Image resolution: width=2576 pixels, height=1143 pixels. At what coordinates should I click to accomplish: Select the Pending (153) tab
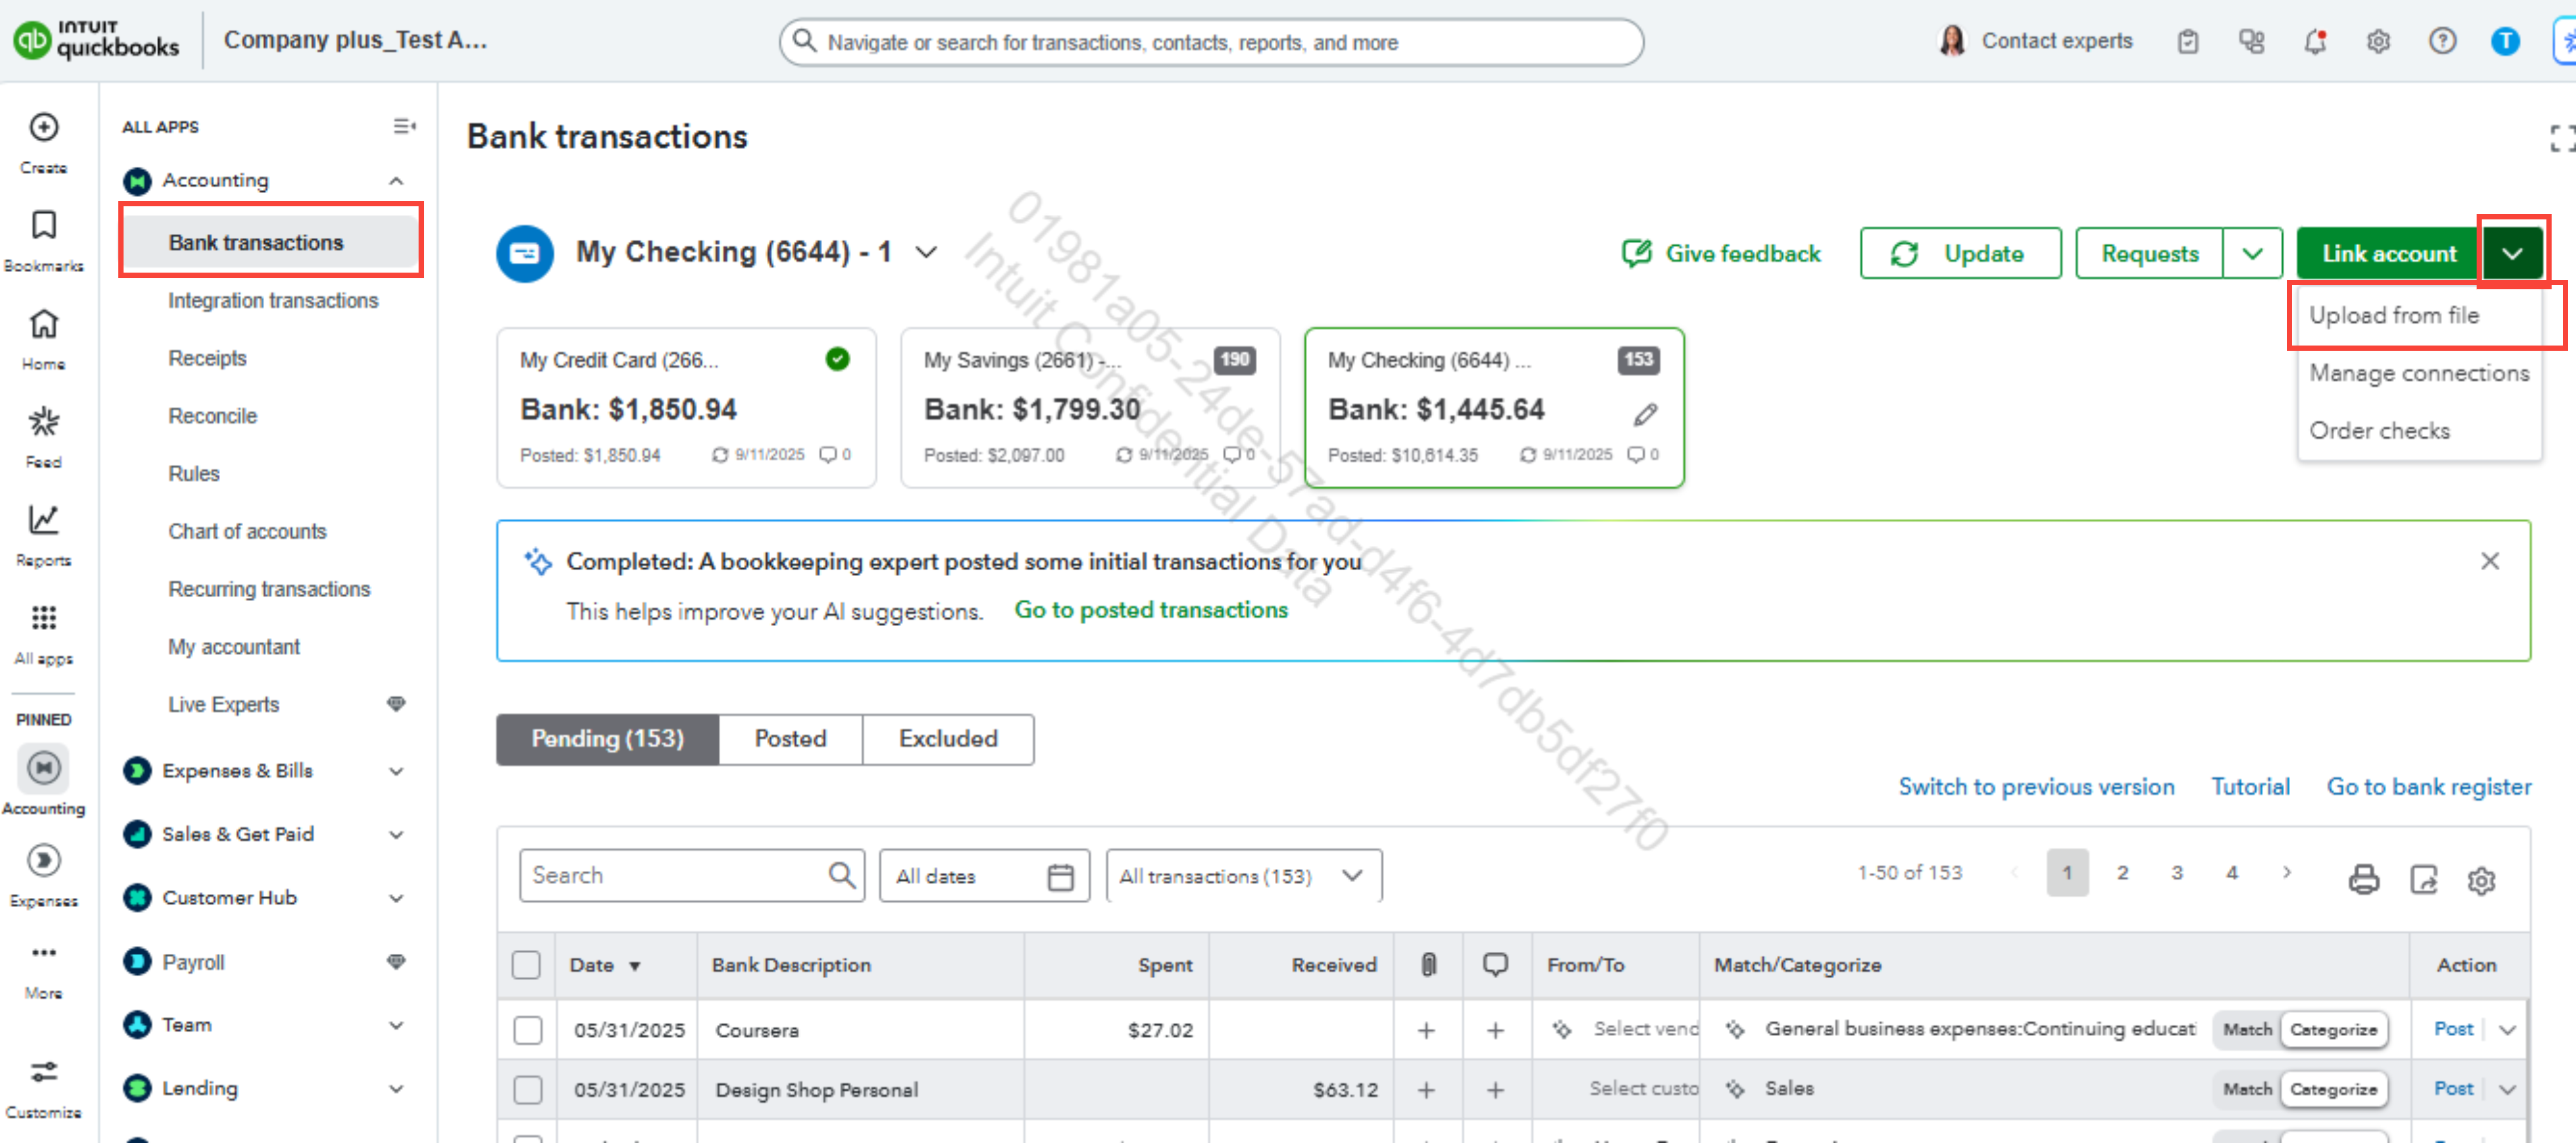pyautogui.click(x=608, y=739)
